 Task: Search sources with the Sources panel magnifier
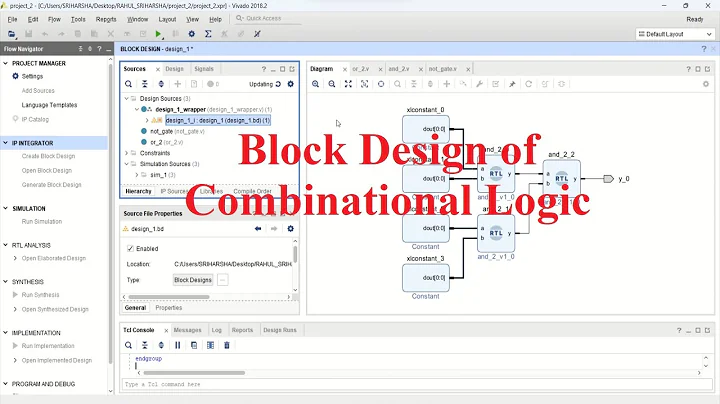click(x=129, y=84)
